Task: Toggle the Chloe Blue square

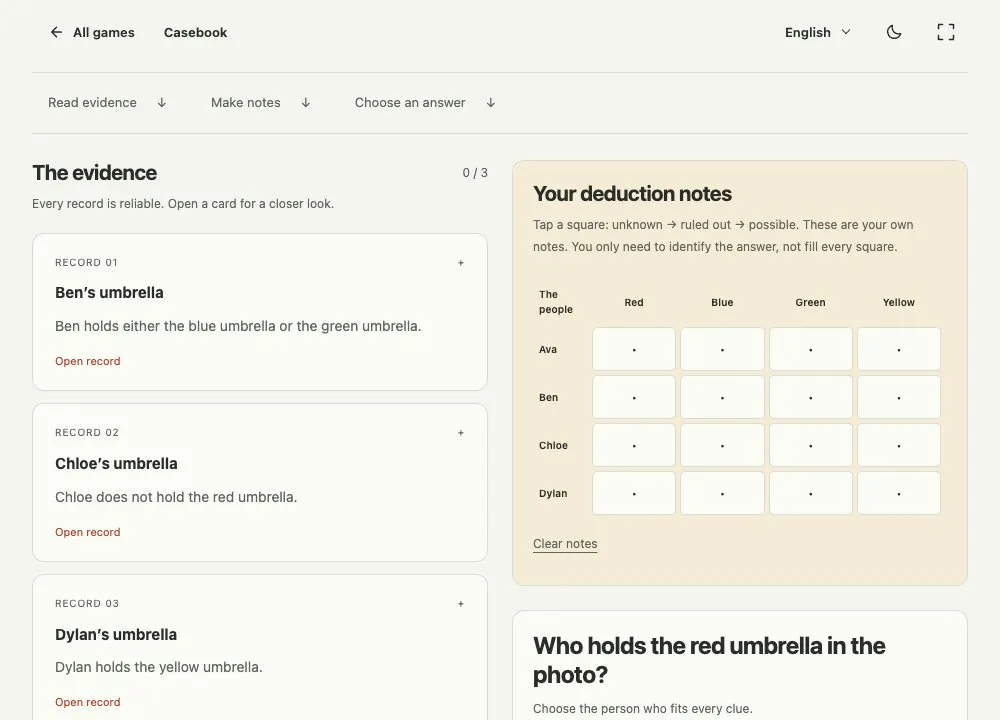Action: [722, 445]
